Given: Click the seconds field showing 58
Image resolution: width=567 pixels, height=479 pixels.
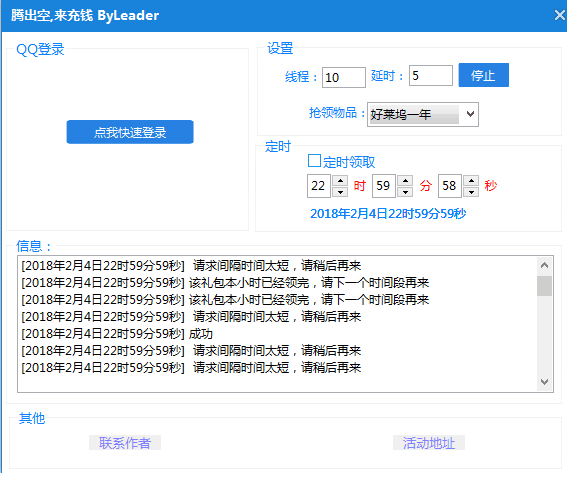Looking at the screenshot, I should (x=449, y=186).
